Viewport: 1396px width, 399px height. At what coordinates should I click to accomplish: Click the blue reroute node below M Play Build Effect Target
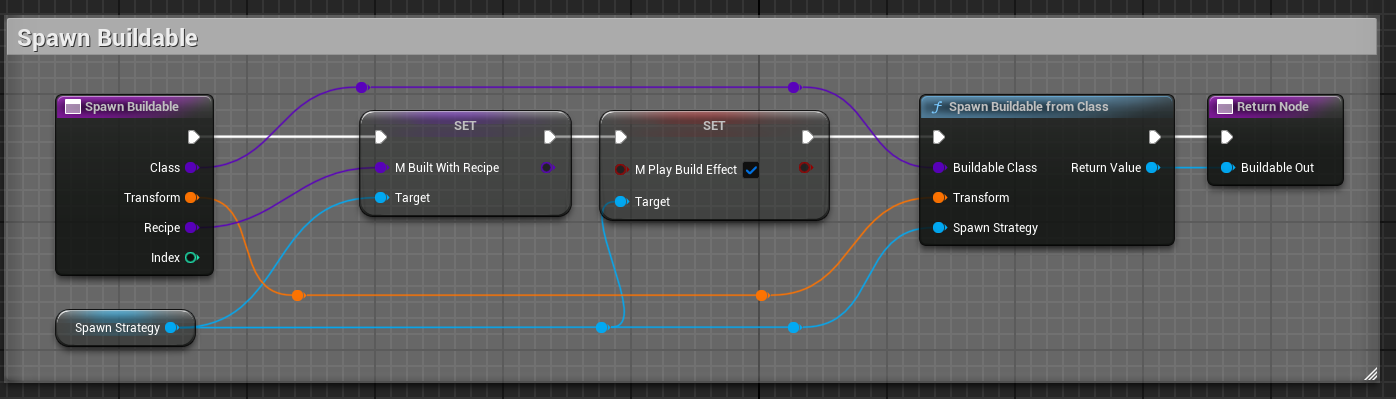[x=602, y=327]
